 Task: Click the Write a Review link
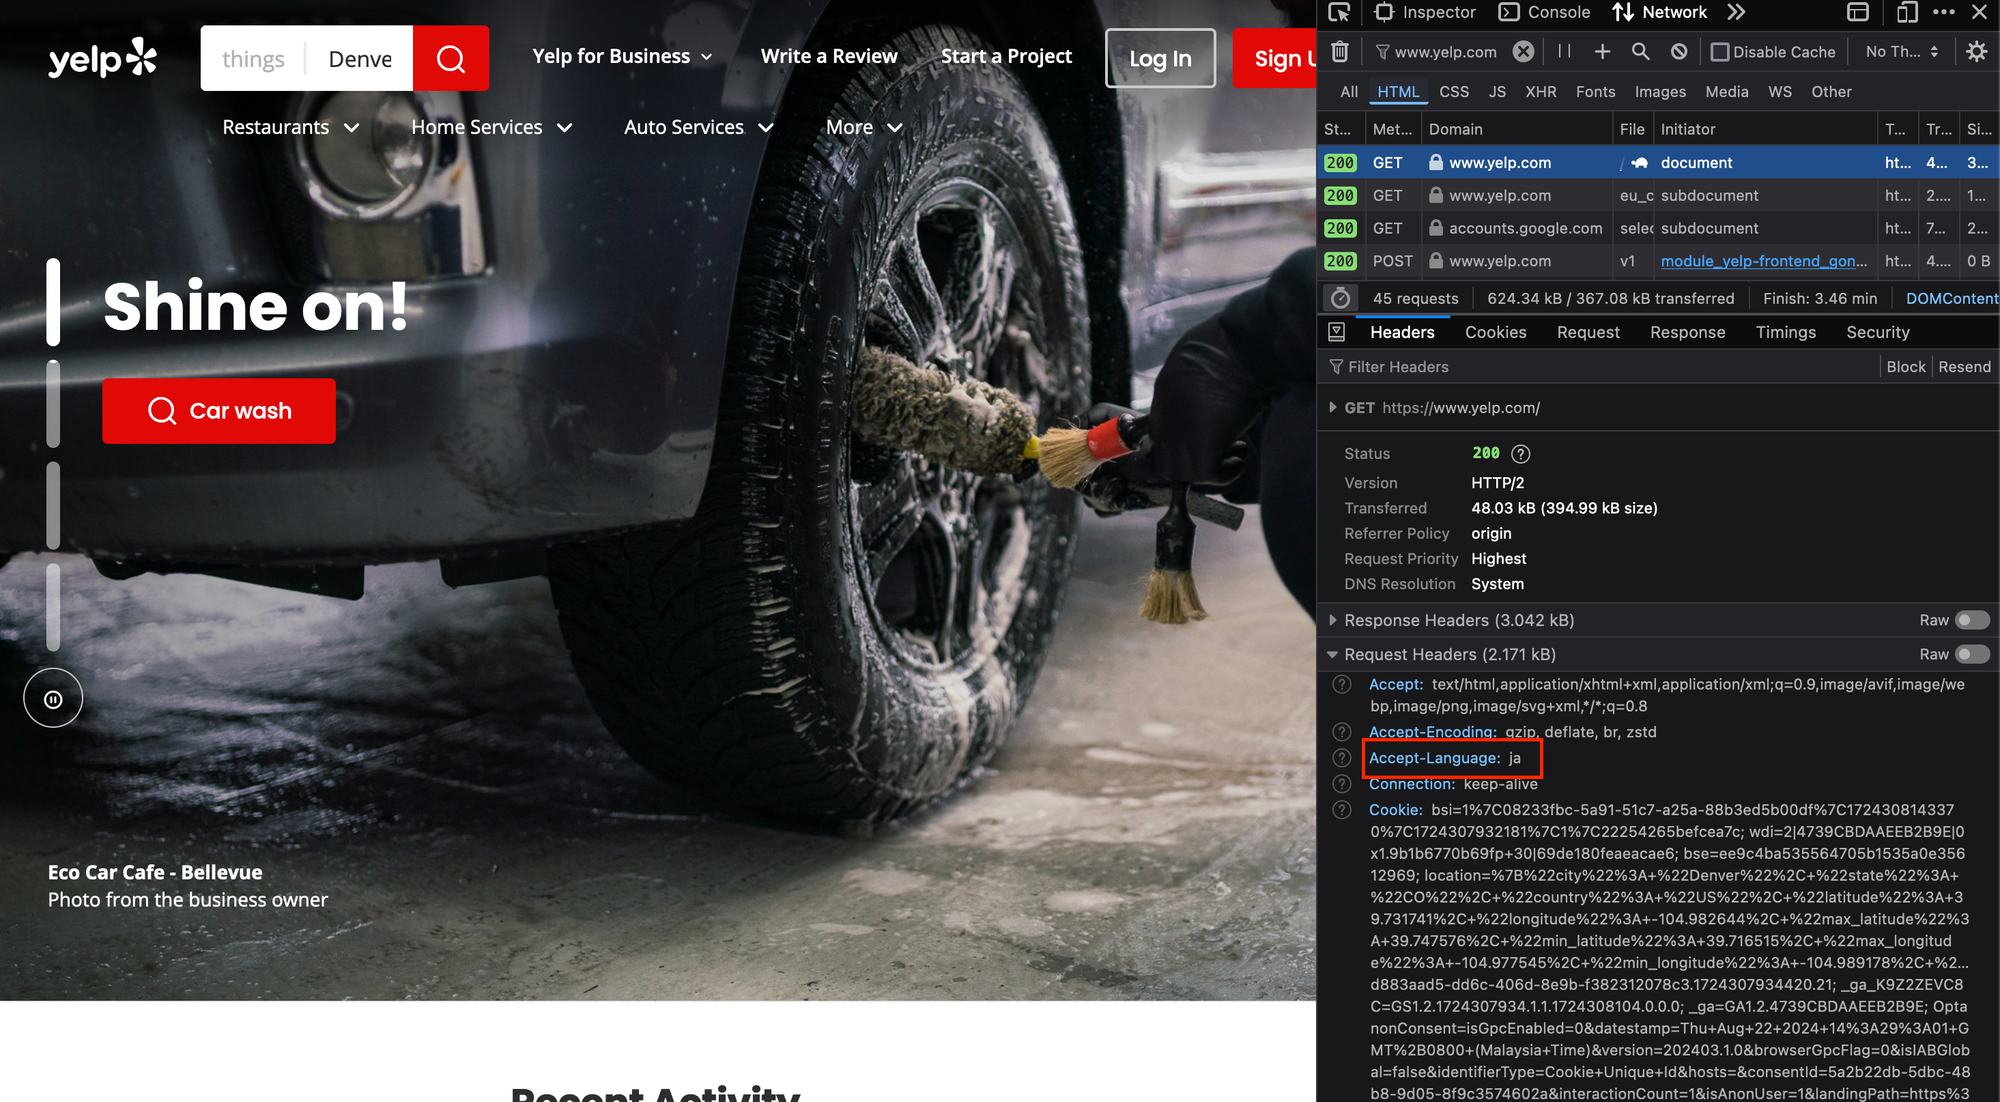tap(829, 56)
